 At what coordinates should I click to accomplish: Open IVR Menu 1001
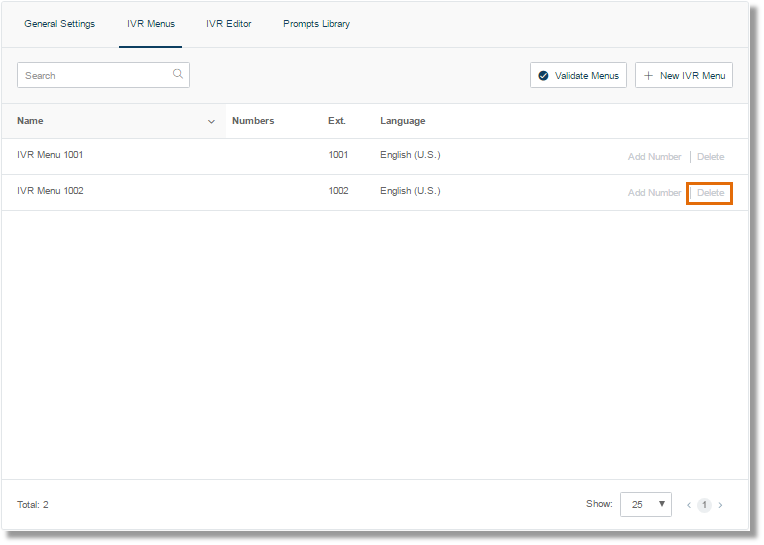pyautogui.click(x=50, y=155)
